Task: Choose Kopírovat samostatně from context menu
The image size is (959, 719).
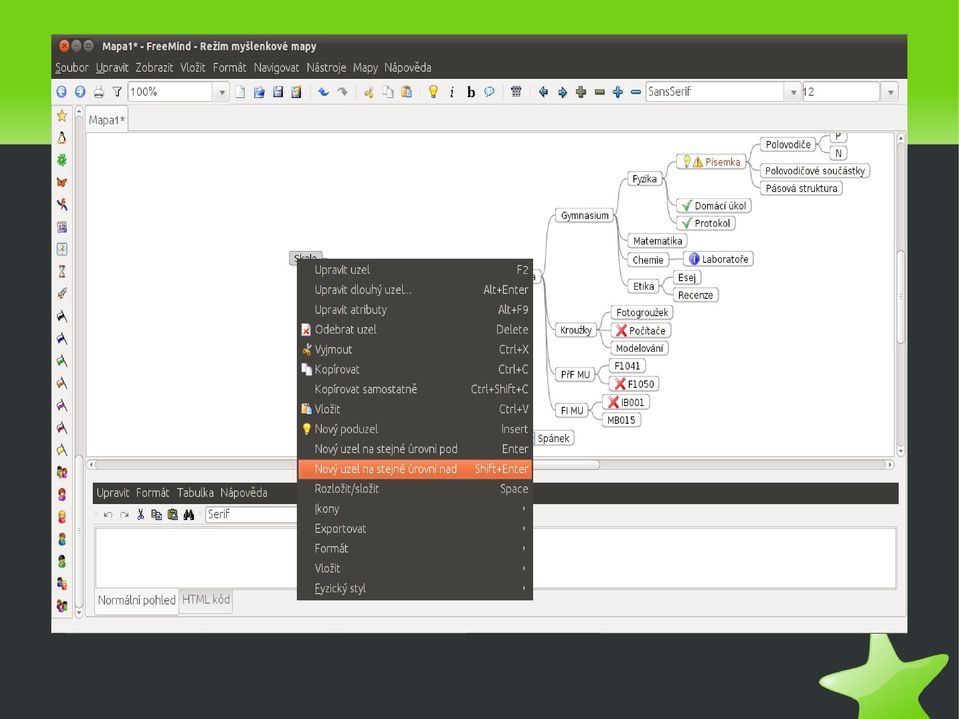Action: pyautogui.click(x=415, y=389)
